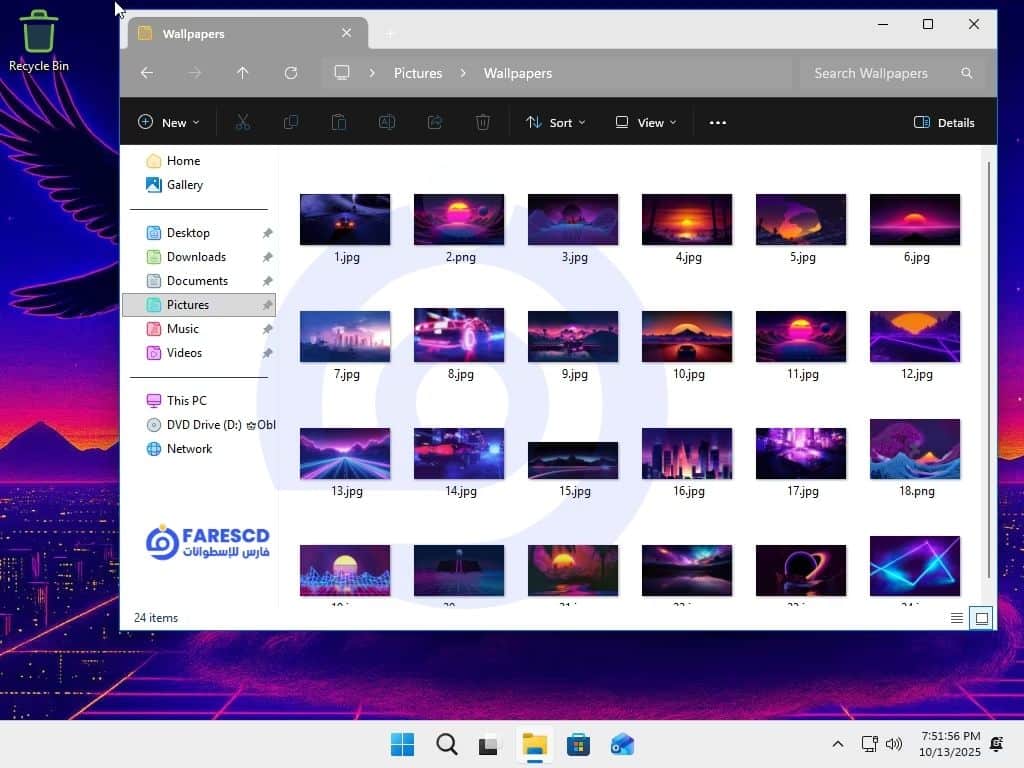1024x768 pixels.
Task: Add a new tab with plus icon
Action: pyautogui.click(x=390, y=34)
